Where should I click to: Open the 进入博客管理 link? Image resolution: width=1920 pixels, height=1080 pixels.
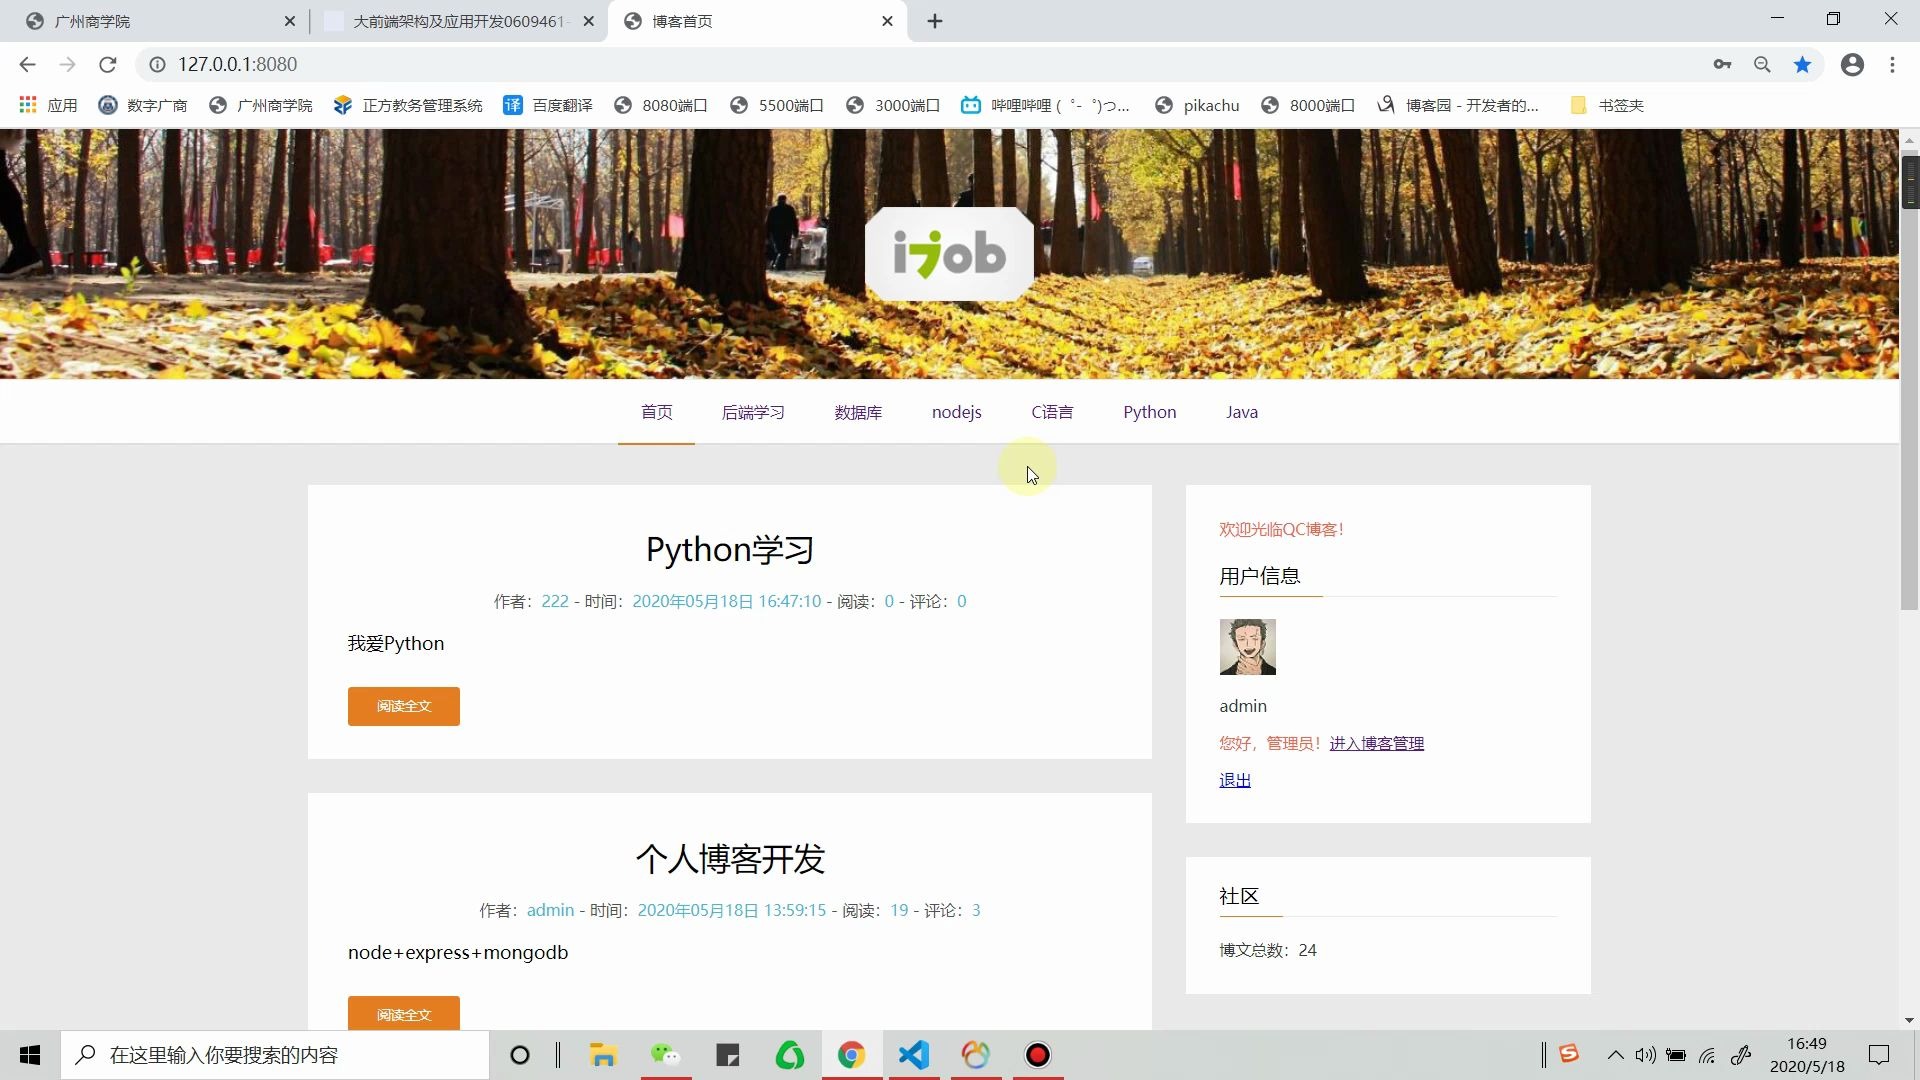[x=1376, y=743]
